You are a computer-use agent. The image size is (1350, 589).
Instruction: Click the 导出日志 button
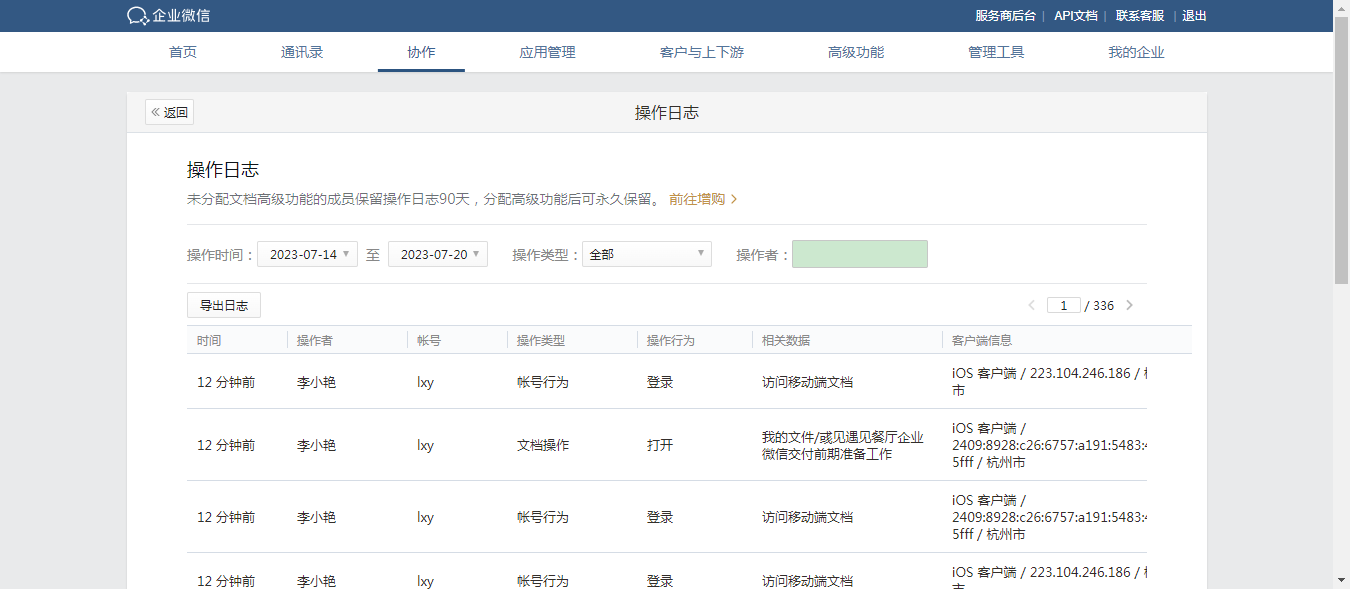click(224, 305)
